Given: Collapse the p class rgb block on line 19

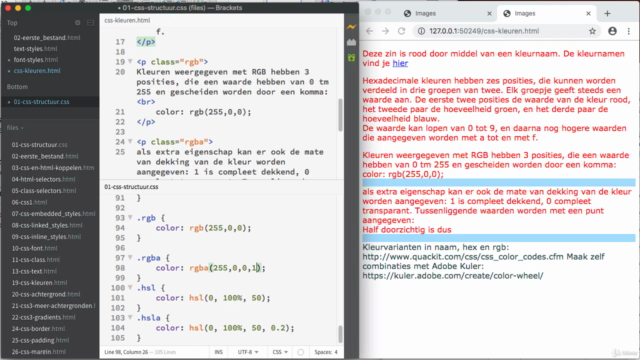Looking at the screenshot, I should tap(130, 62).
